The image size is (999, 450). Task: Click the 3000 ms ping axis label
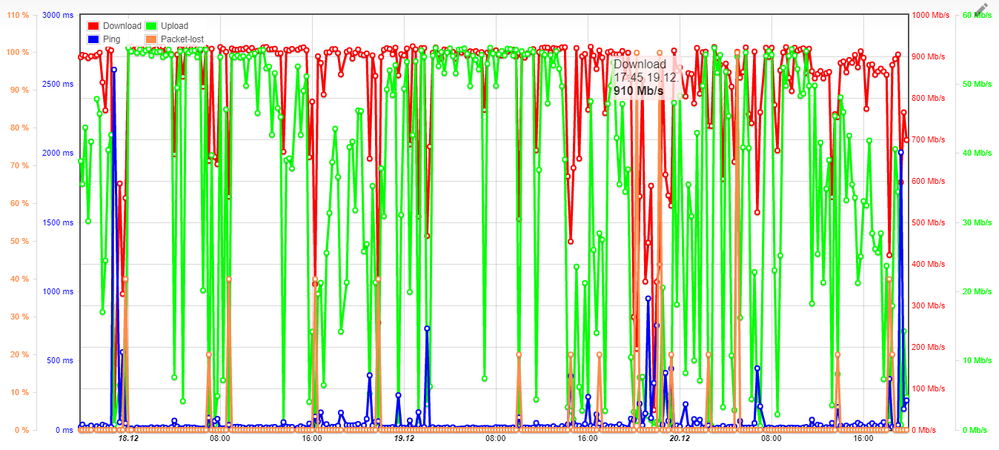[58, 14]
